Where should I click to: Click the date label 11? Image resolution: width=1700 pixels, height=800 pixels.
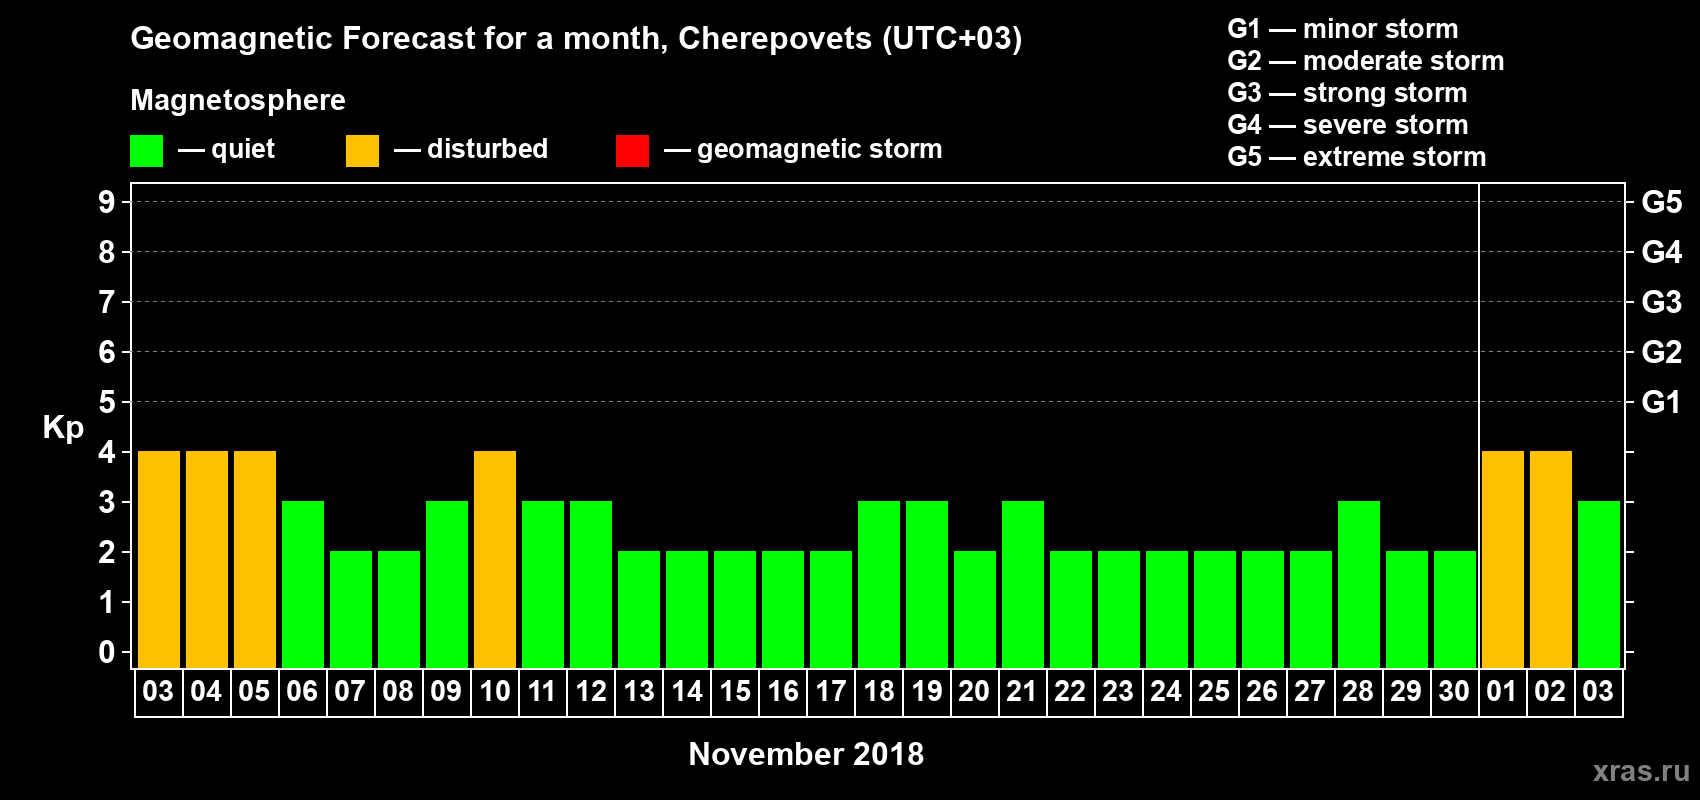coord(542,691)
